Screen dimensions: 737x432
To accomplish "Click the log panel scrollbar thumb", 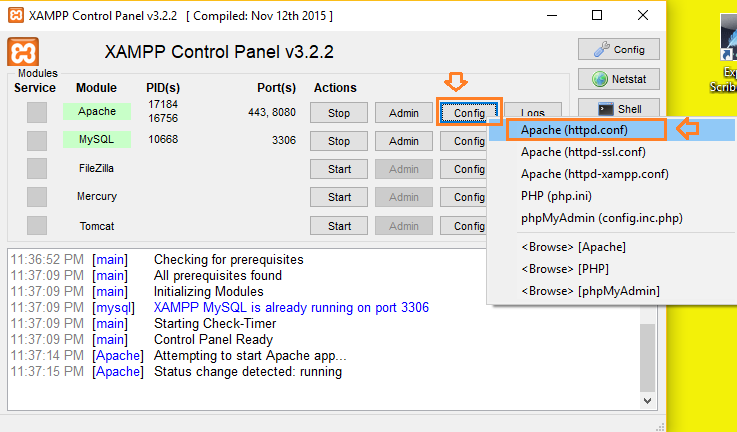I will coord(648,357).
